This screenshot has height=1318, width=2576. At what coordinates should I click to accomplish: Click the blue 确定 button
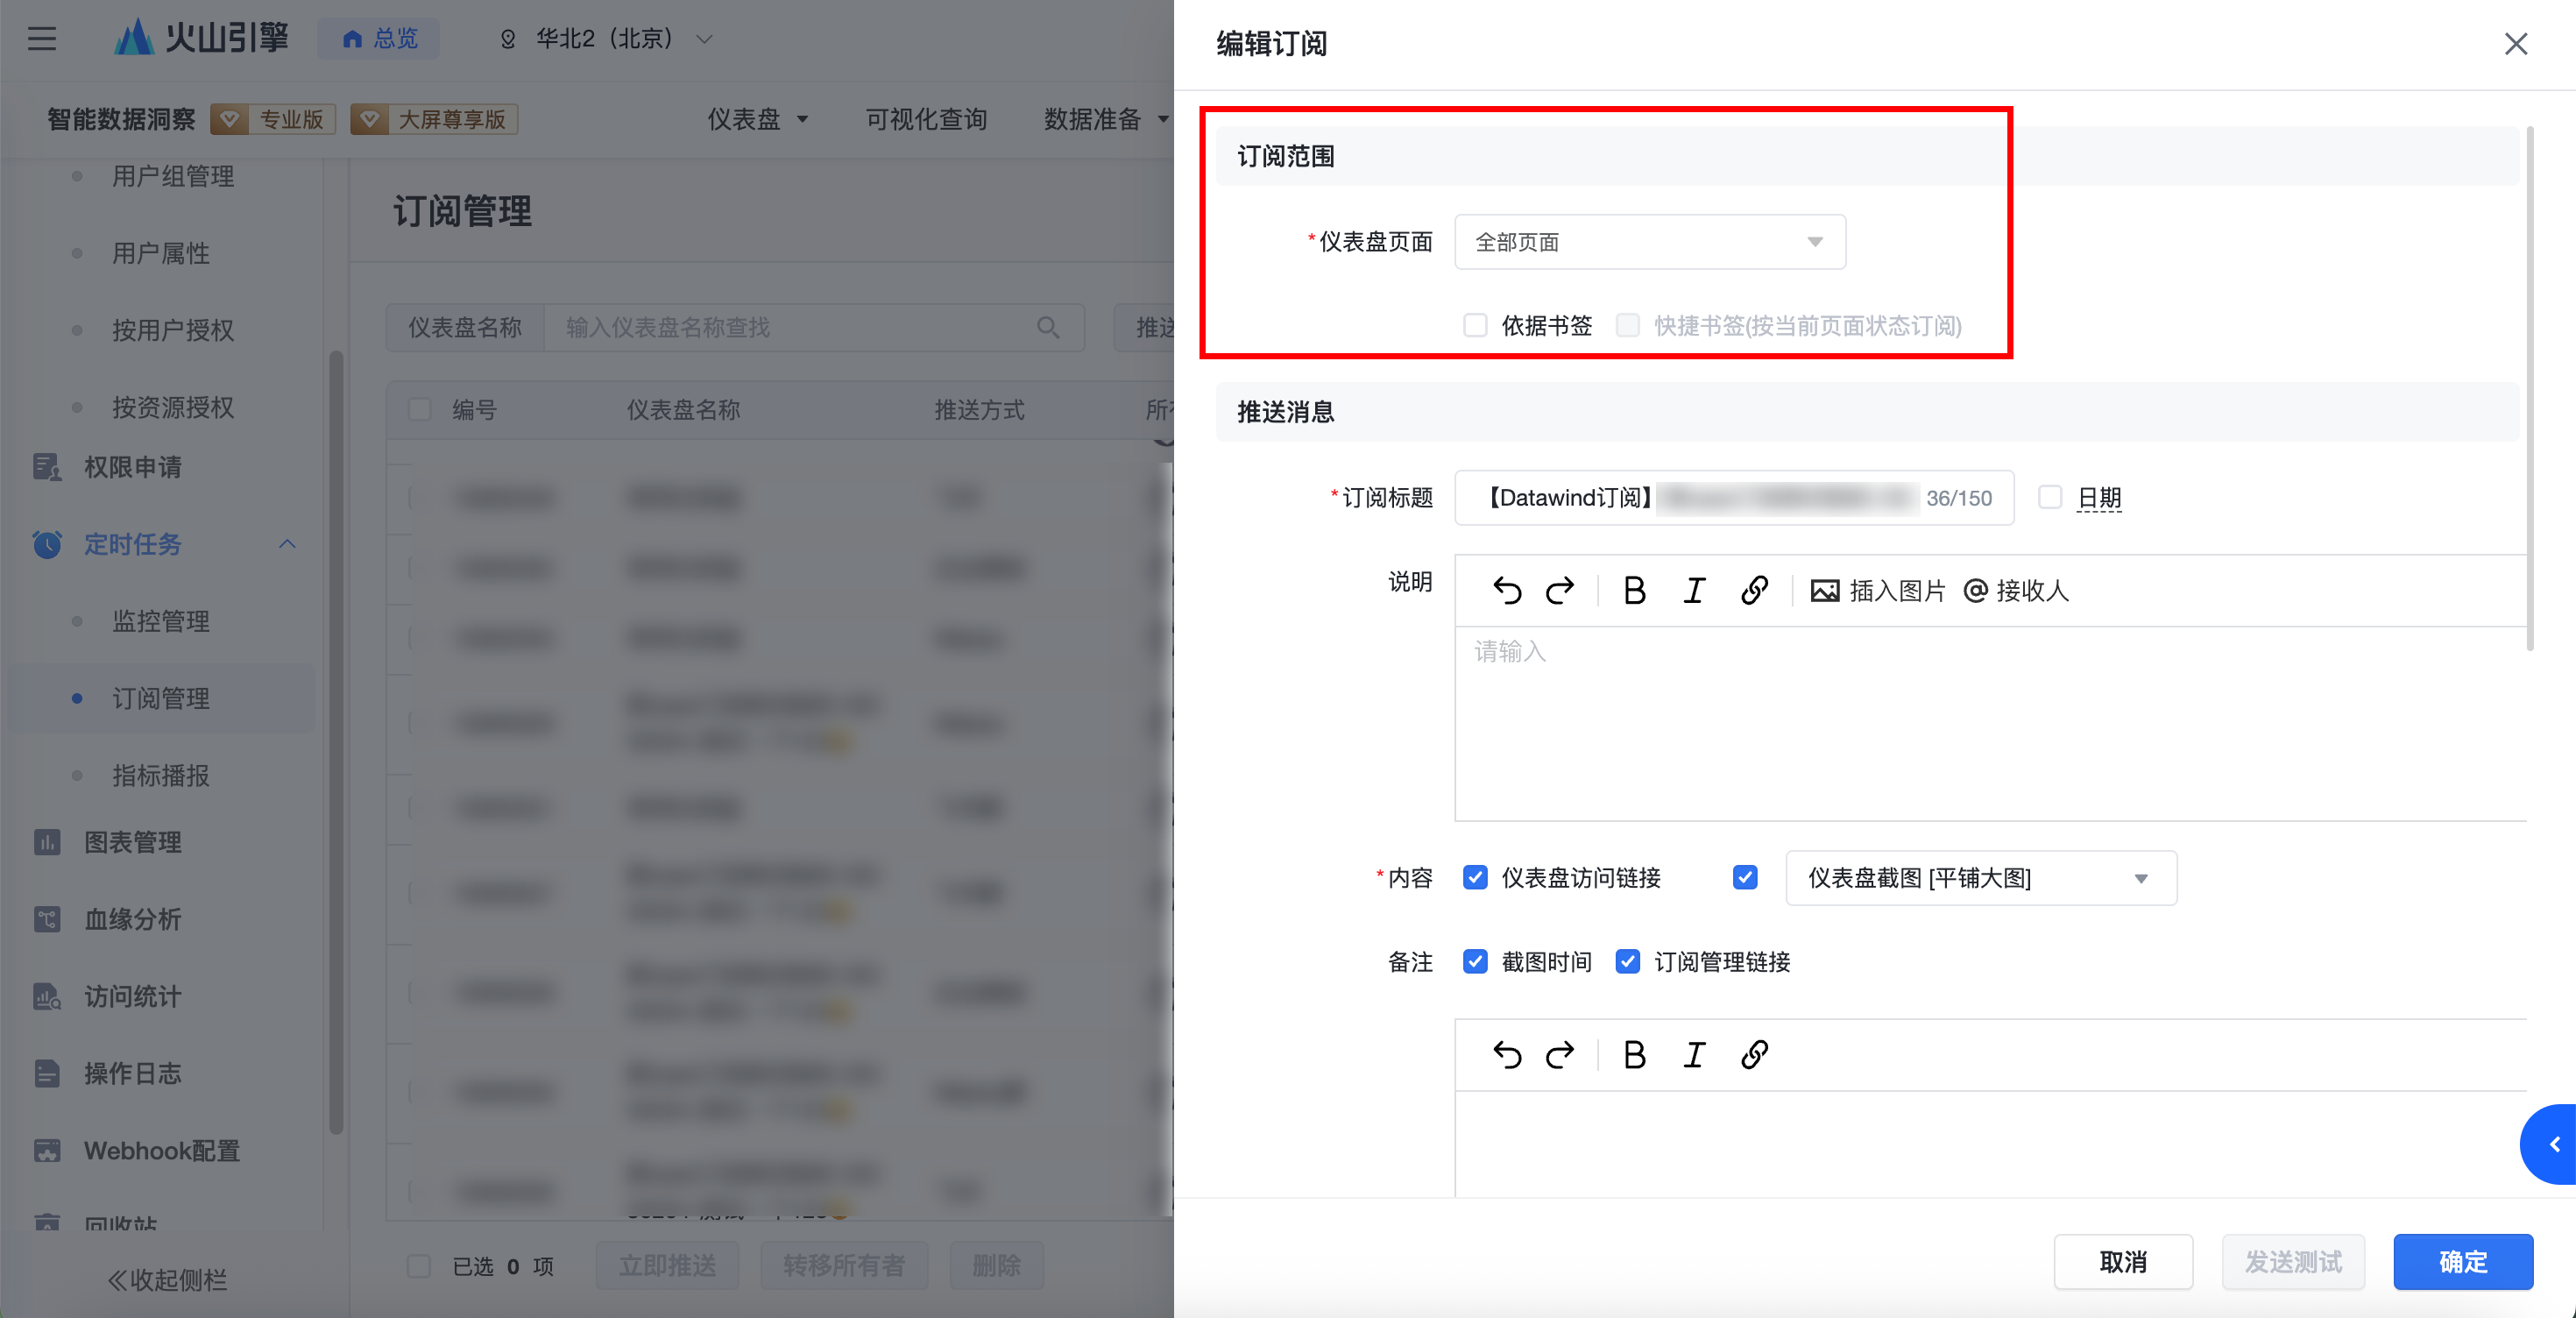point(2462,1262)
